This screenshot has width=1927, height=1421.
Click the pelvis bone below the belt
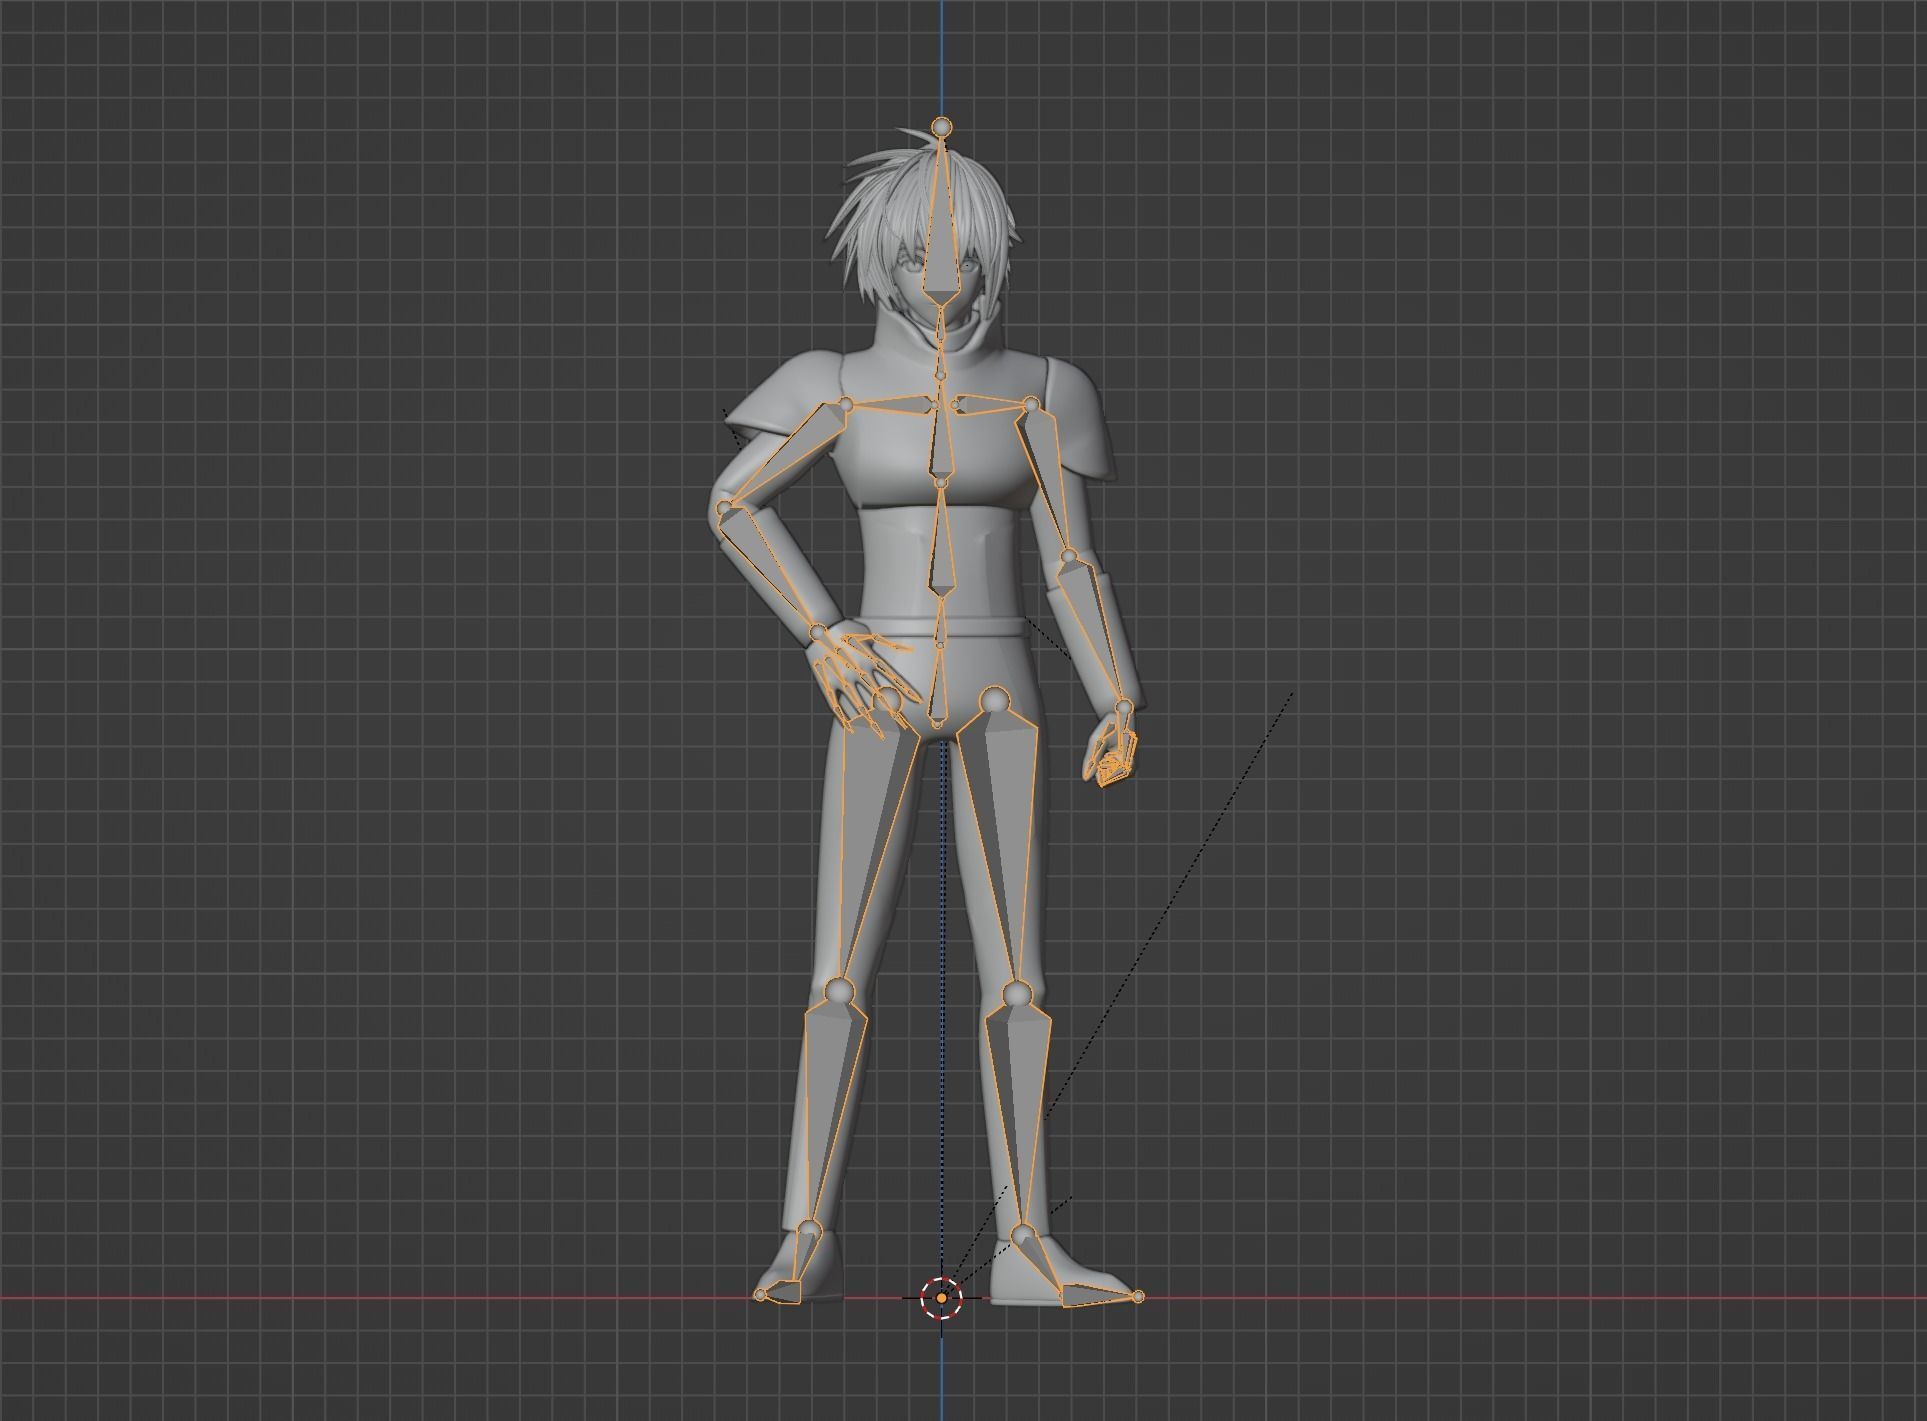tap(939, 683)
